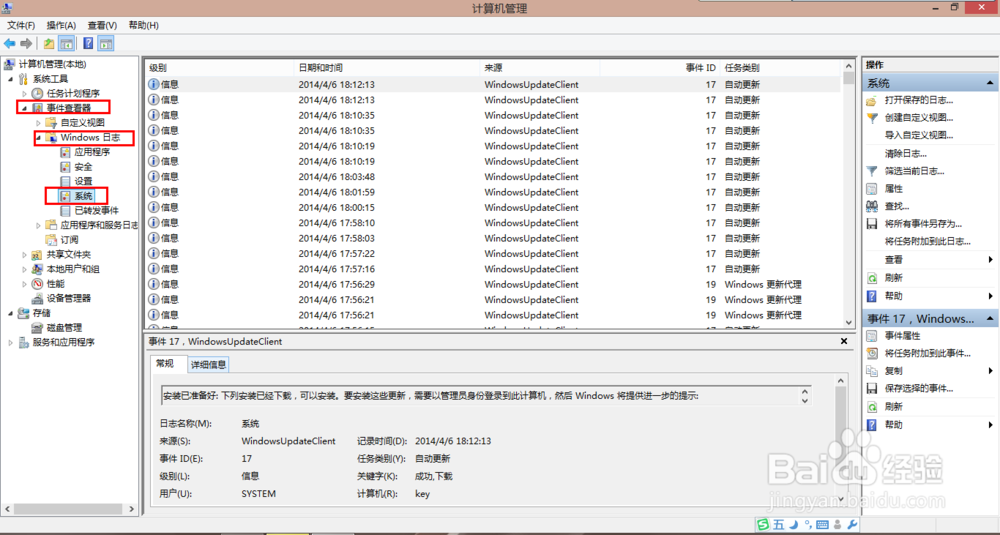This screenshot has width=1000, height=535.
Task: Click the Up one level folder icon
Action: (49, 43)
